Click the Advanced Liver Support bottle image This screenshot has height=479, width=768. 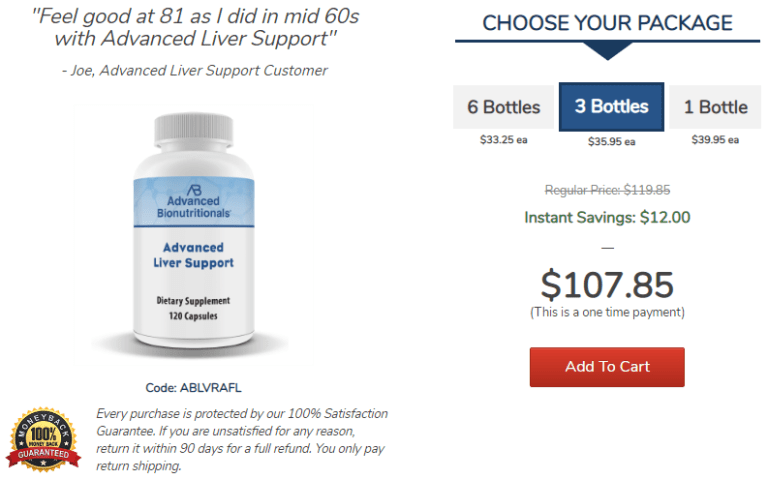click(x=193, y=230)
